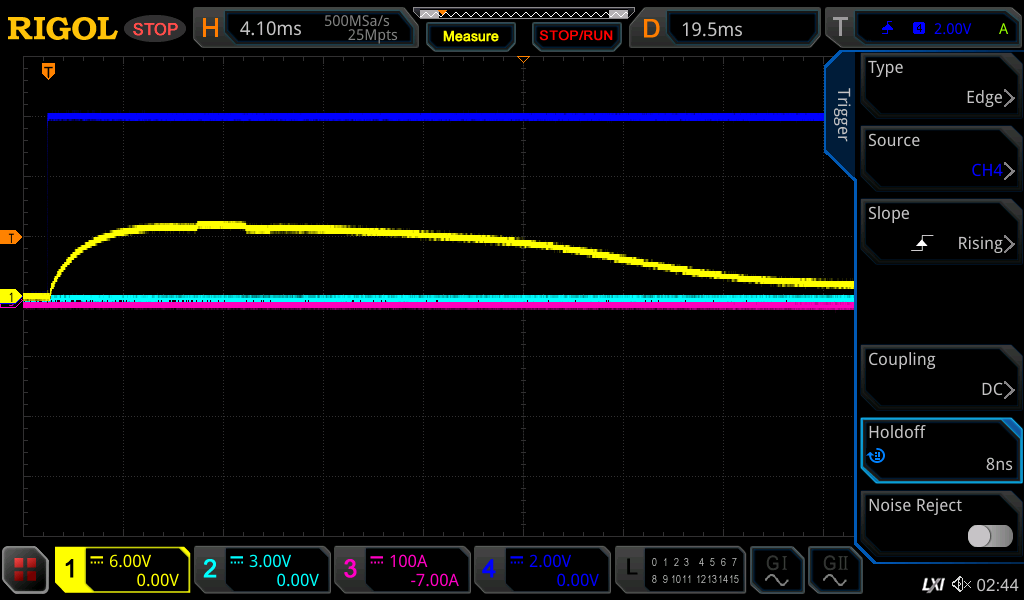The width and height of the screenshot is (1024, 600).
Task: Toggle channel 1 yellow 6.00V display
Action: (x=122, y=570)
